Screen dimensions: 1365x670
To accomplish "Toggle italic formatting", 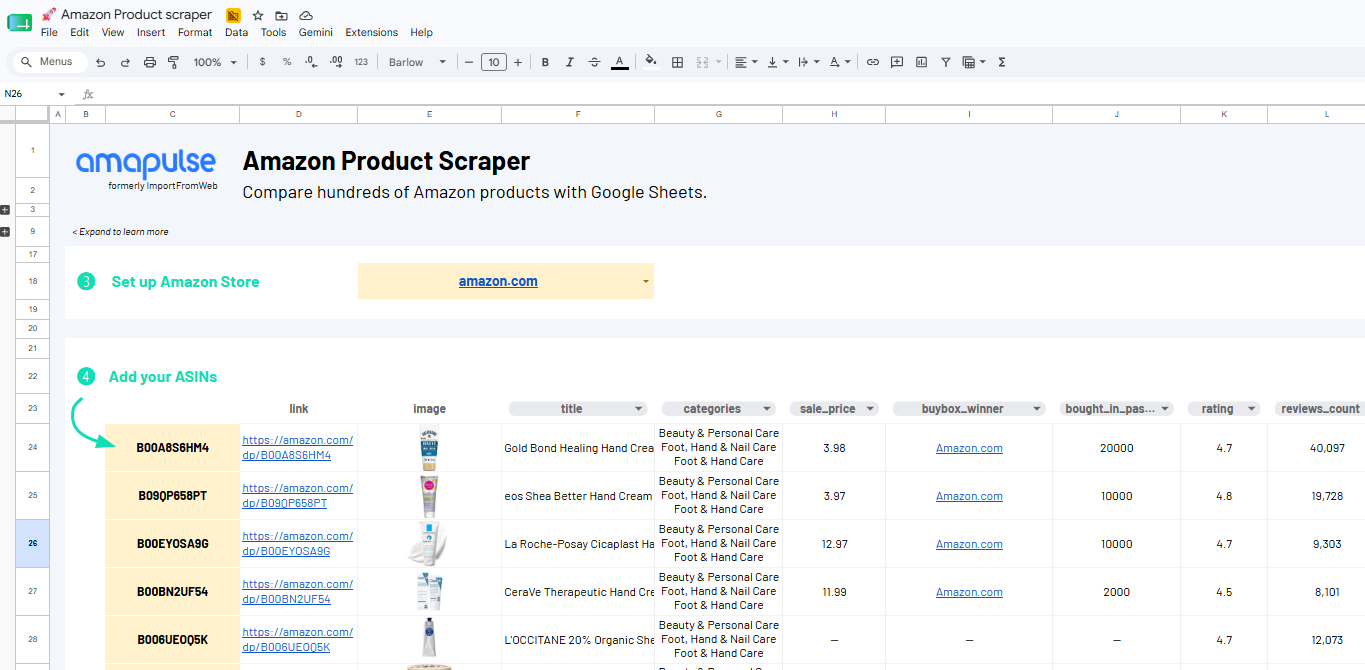I will [570, 62].
